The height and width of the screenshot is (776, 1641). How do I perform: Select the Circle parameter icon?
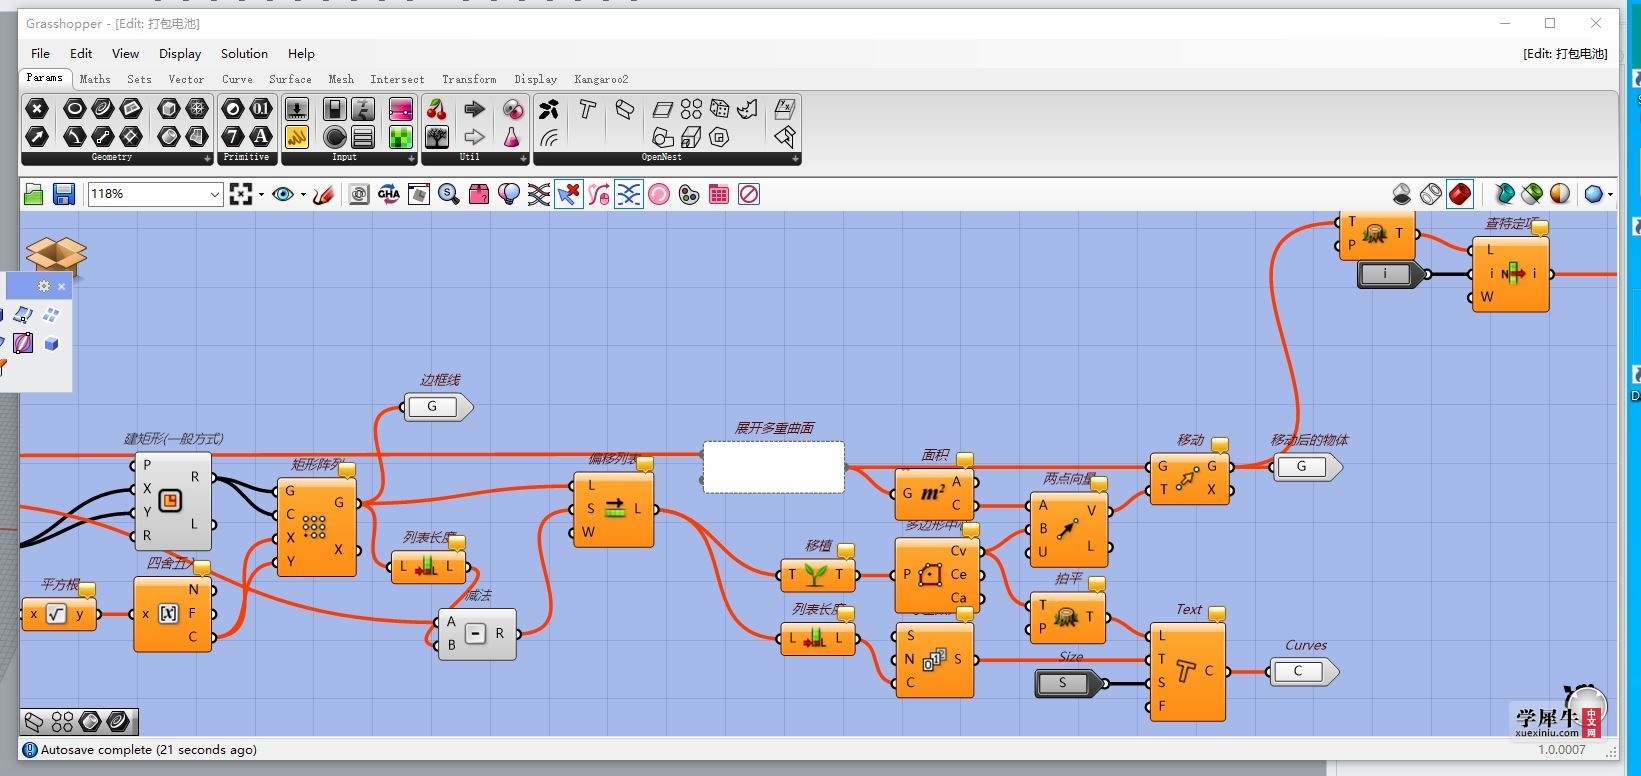[x=75, y=109]
